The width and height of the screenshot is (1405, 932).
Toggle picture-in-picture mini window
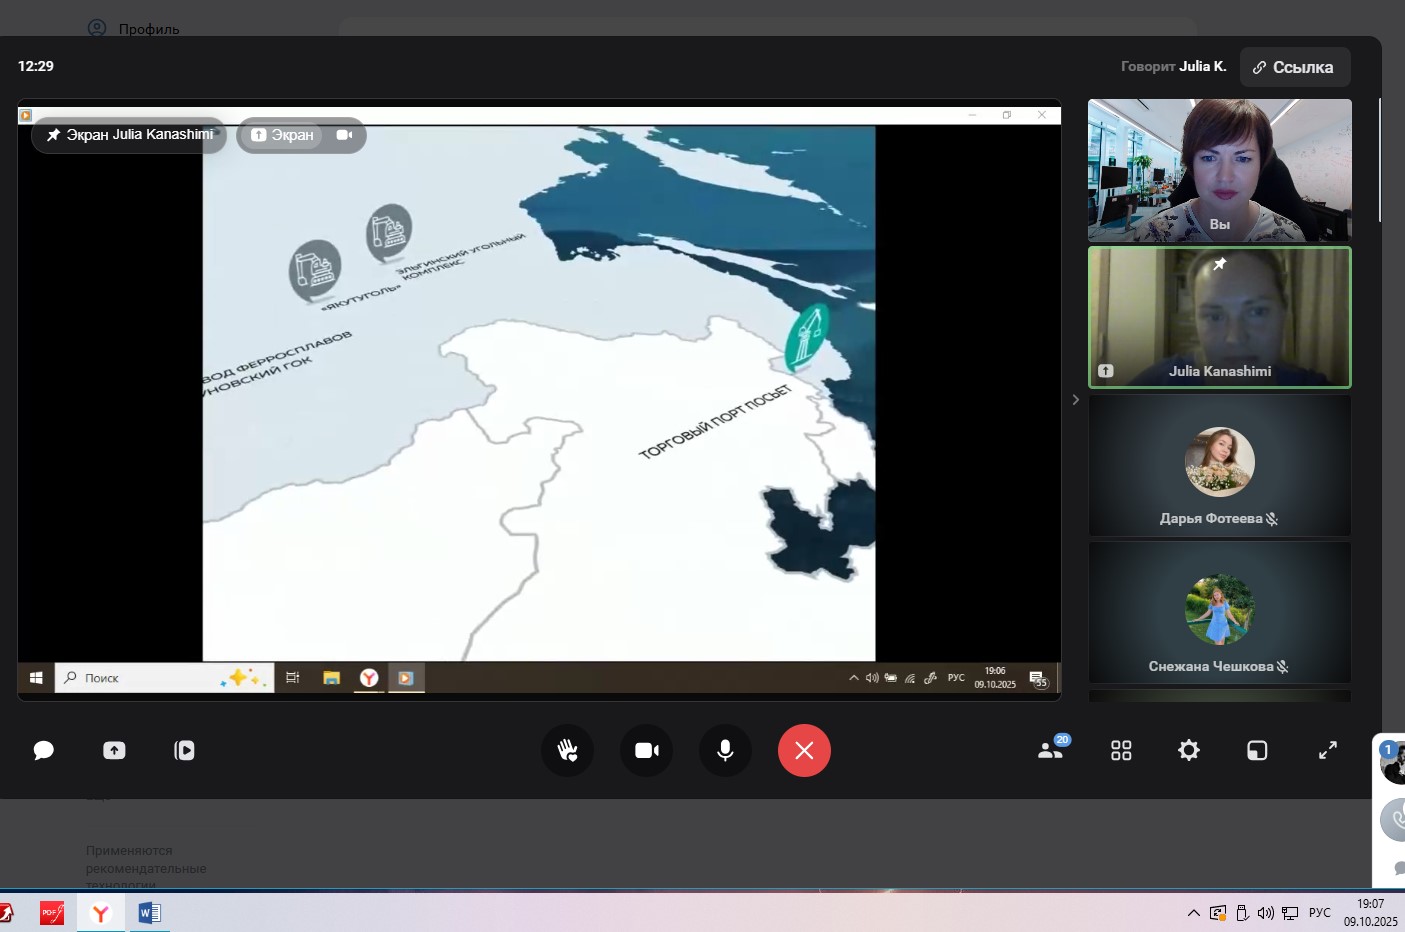point(1257,750)
